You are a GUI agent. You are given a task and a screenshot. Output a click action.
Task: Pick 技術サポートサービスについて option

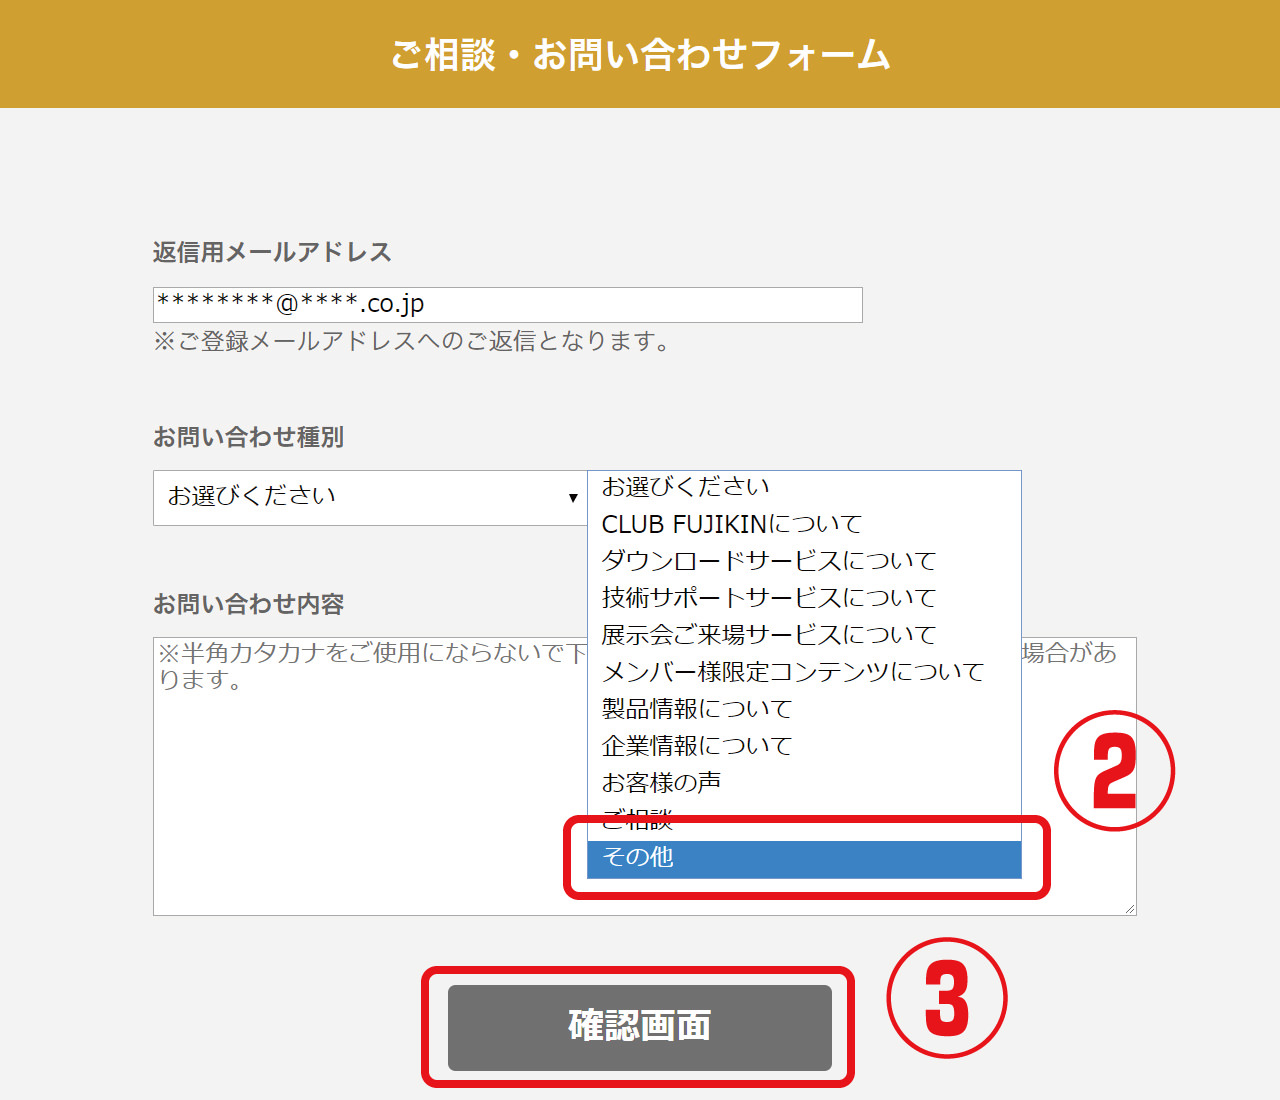point(768,598)
